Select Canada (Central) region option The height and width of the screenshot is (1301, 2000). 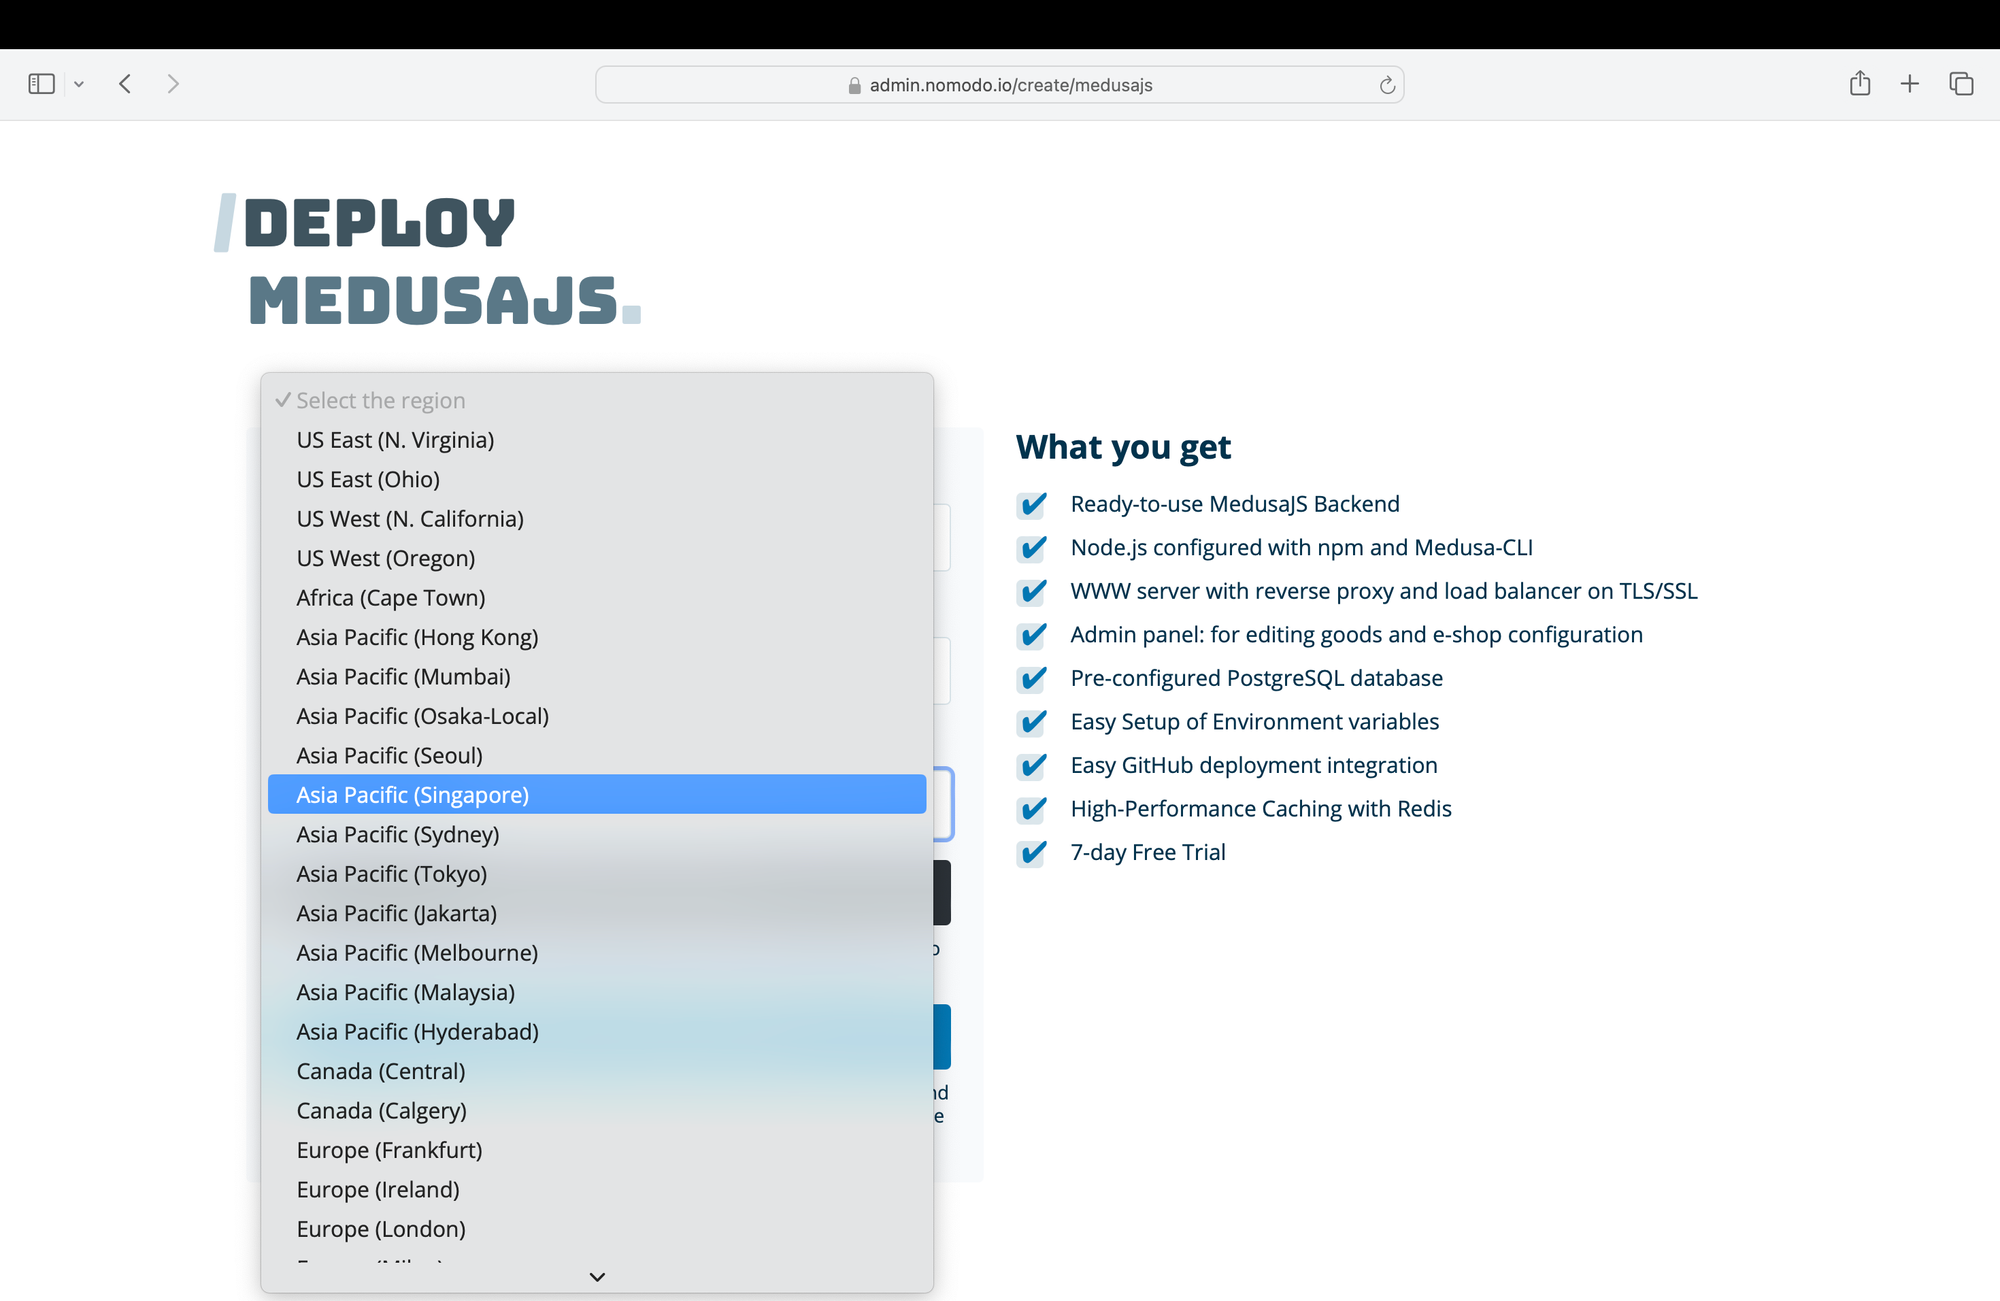click(x=380, y=1071)
